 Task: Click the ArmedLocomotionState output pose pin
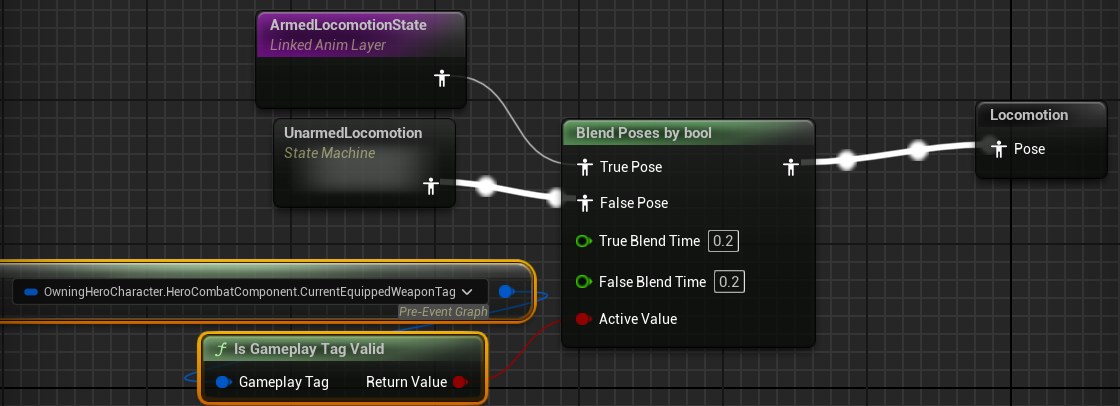[x=442, y=78]
